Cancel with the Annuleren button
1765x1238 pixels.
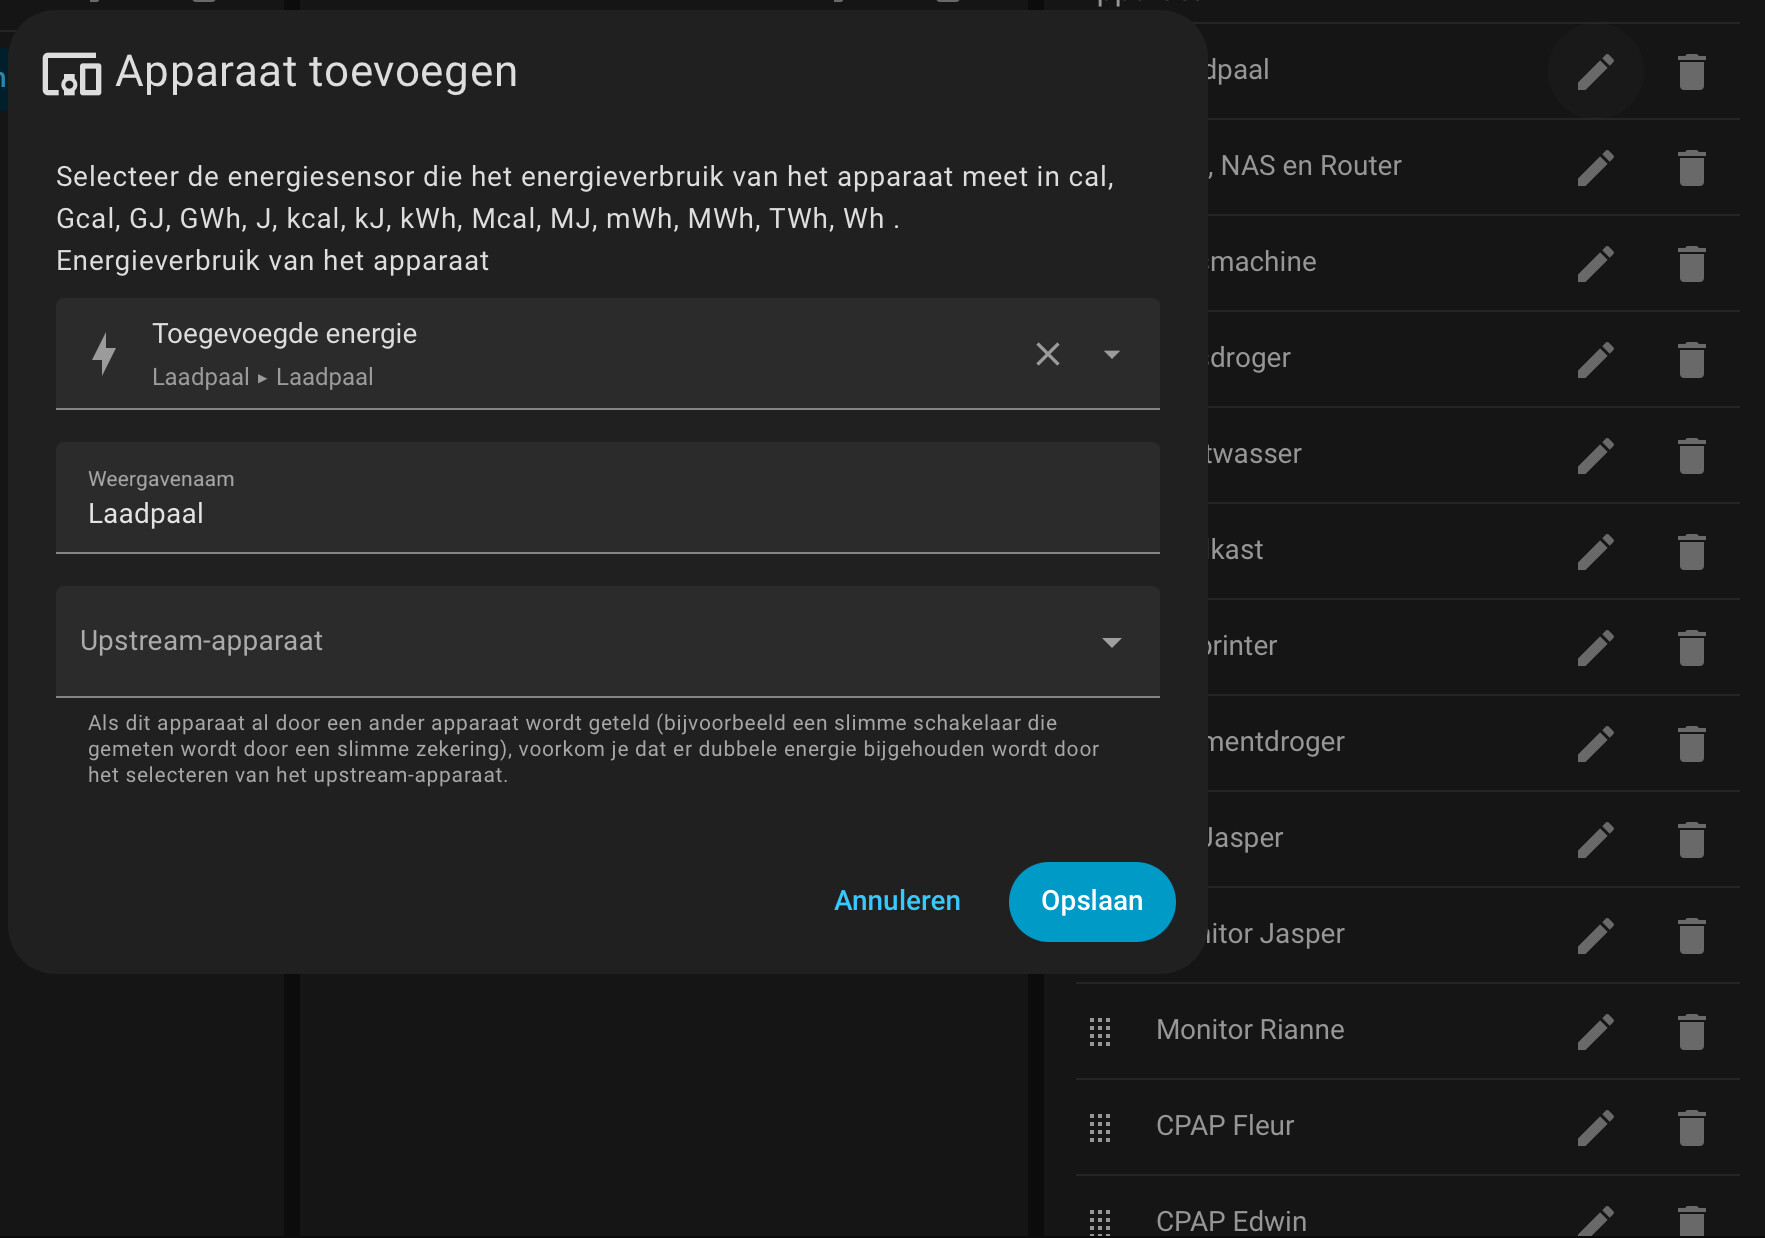(897, 901)
